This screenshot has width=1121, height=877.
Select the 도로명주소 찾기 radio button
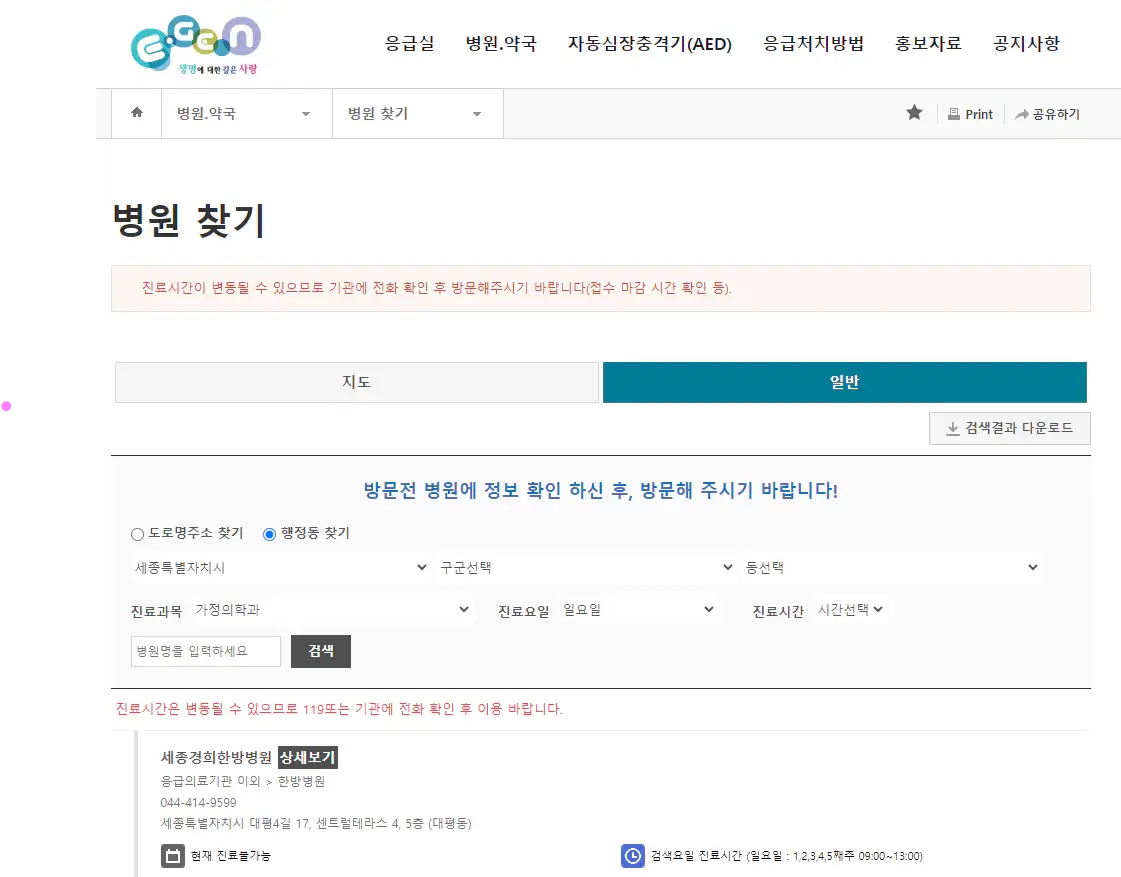click(x=137, y=533)
